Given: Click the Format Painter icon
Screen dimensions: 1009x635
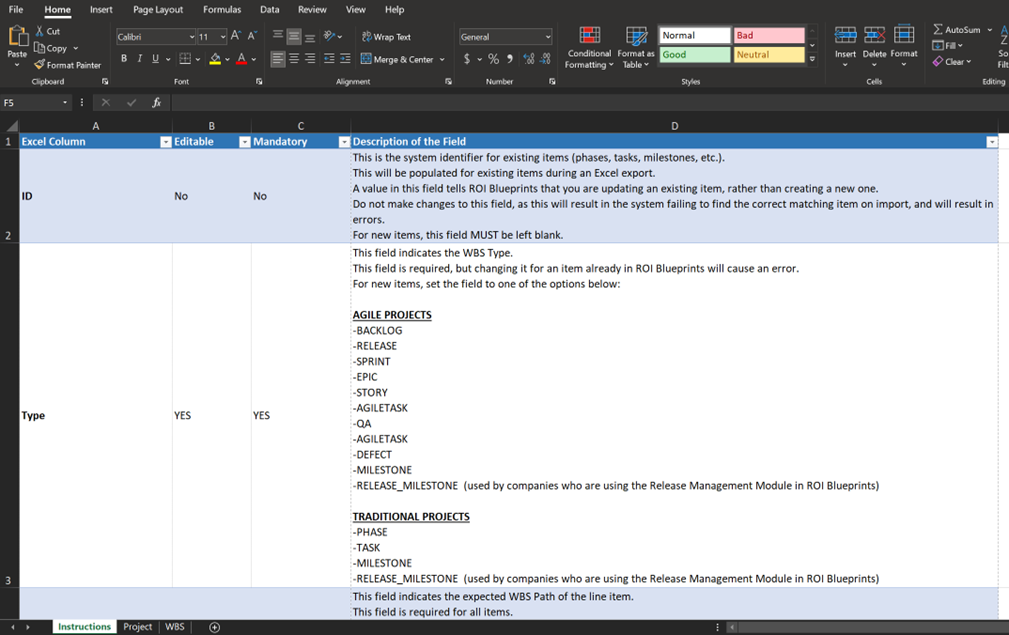Looking at the screenshot, I should (x=40, y=65).
